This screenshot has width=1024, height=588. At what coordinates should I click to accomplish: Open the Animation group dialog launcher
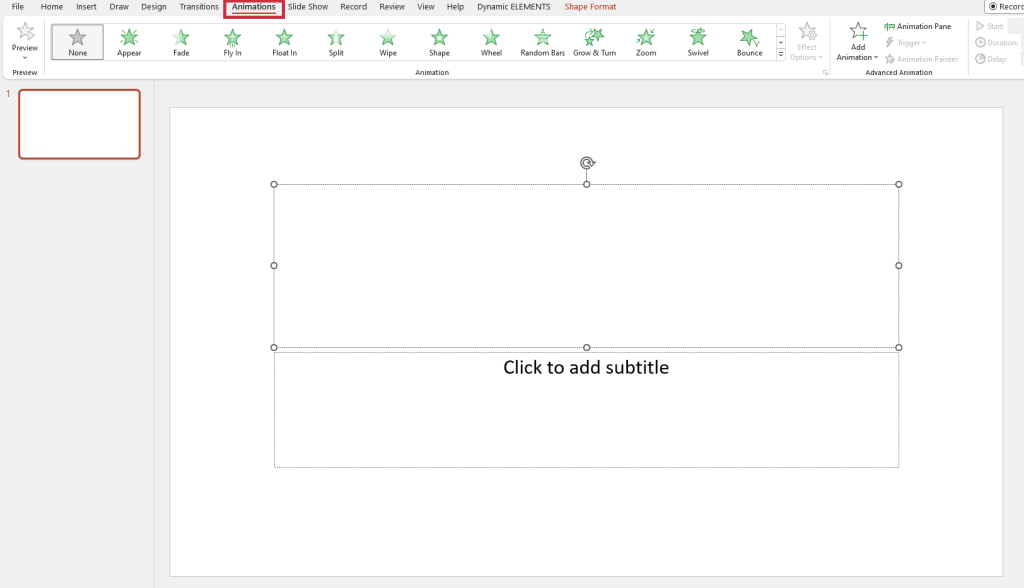coord(825,73)
